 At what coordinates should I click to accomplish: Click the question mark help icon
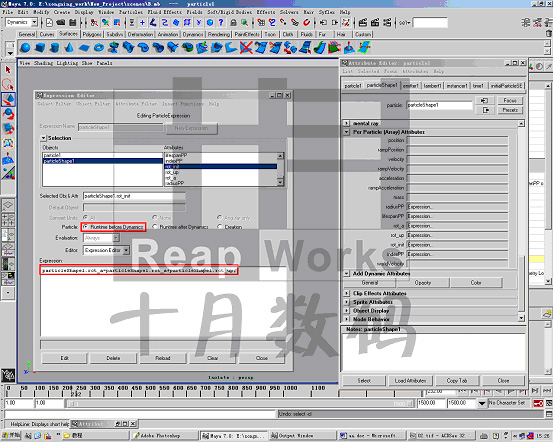[221, 23]
